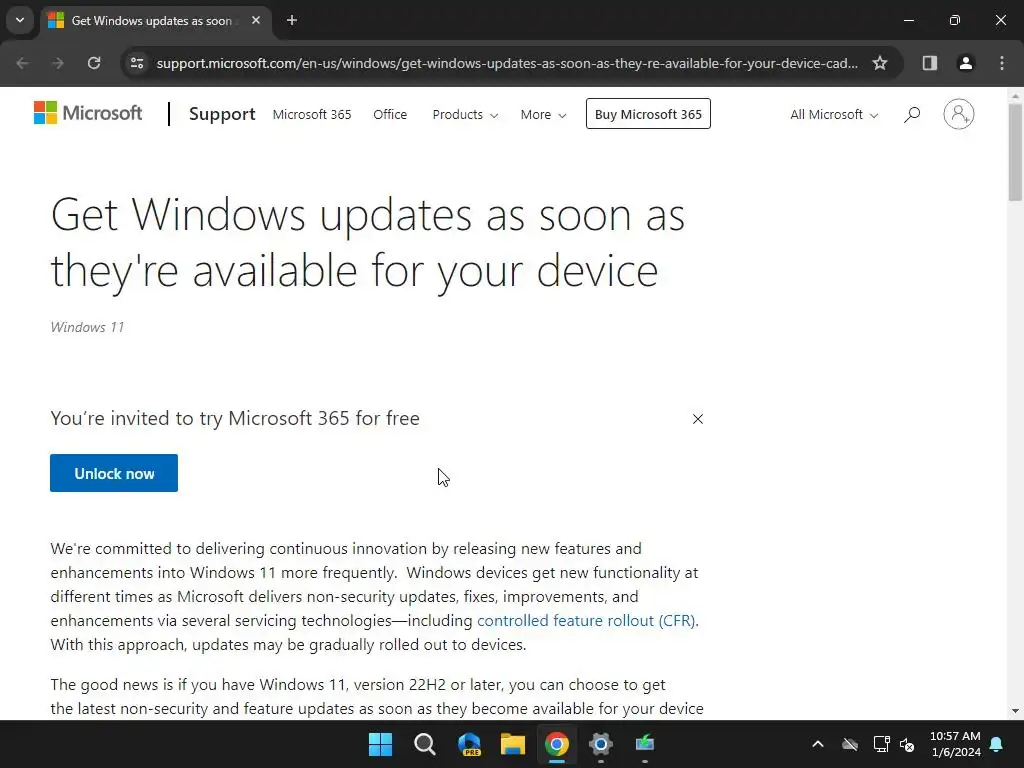Open Microsoft 365 nav link
The image size is (1024, 768).
[x=312, y=114]
